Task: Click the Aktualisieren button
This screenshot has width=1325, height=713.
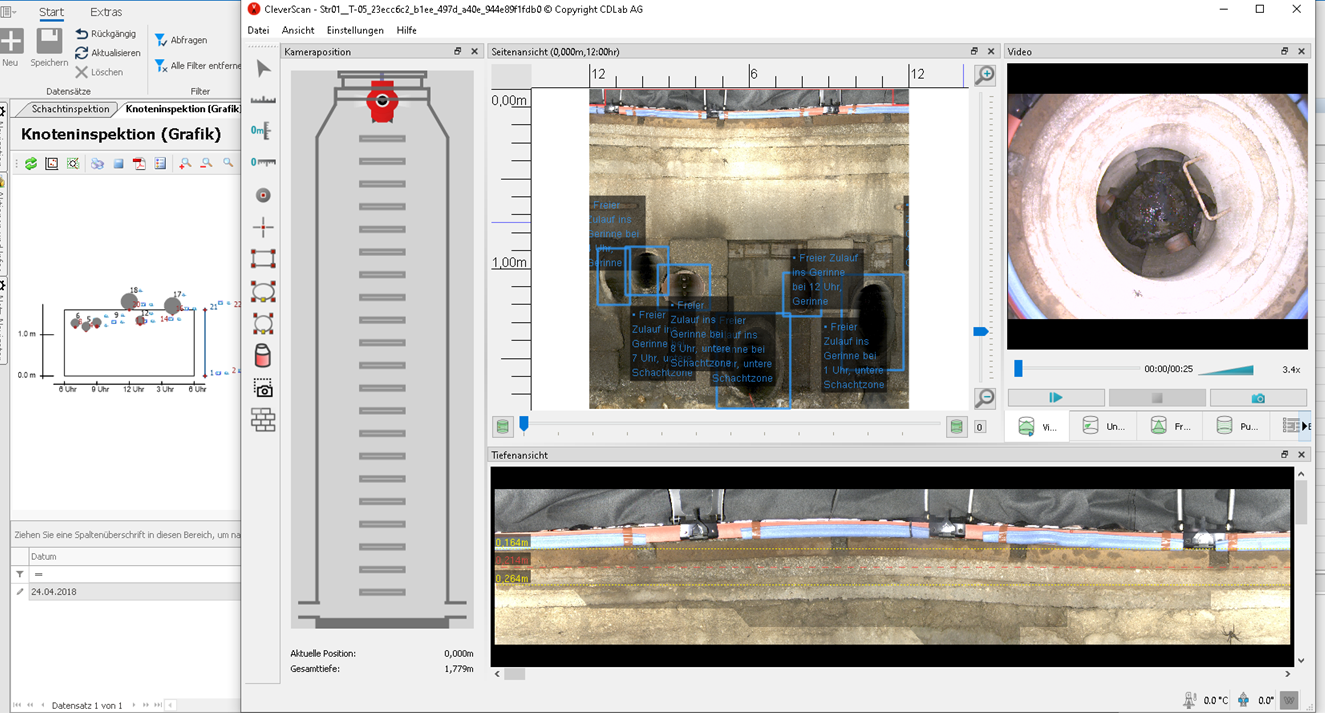Action: [108, 53]
